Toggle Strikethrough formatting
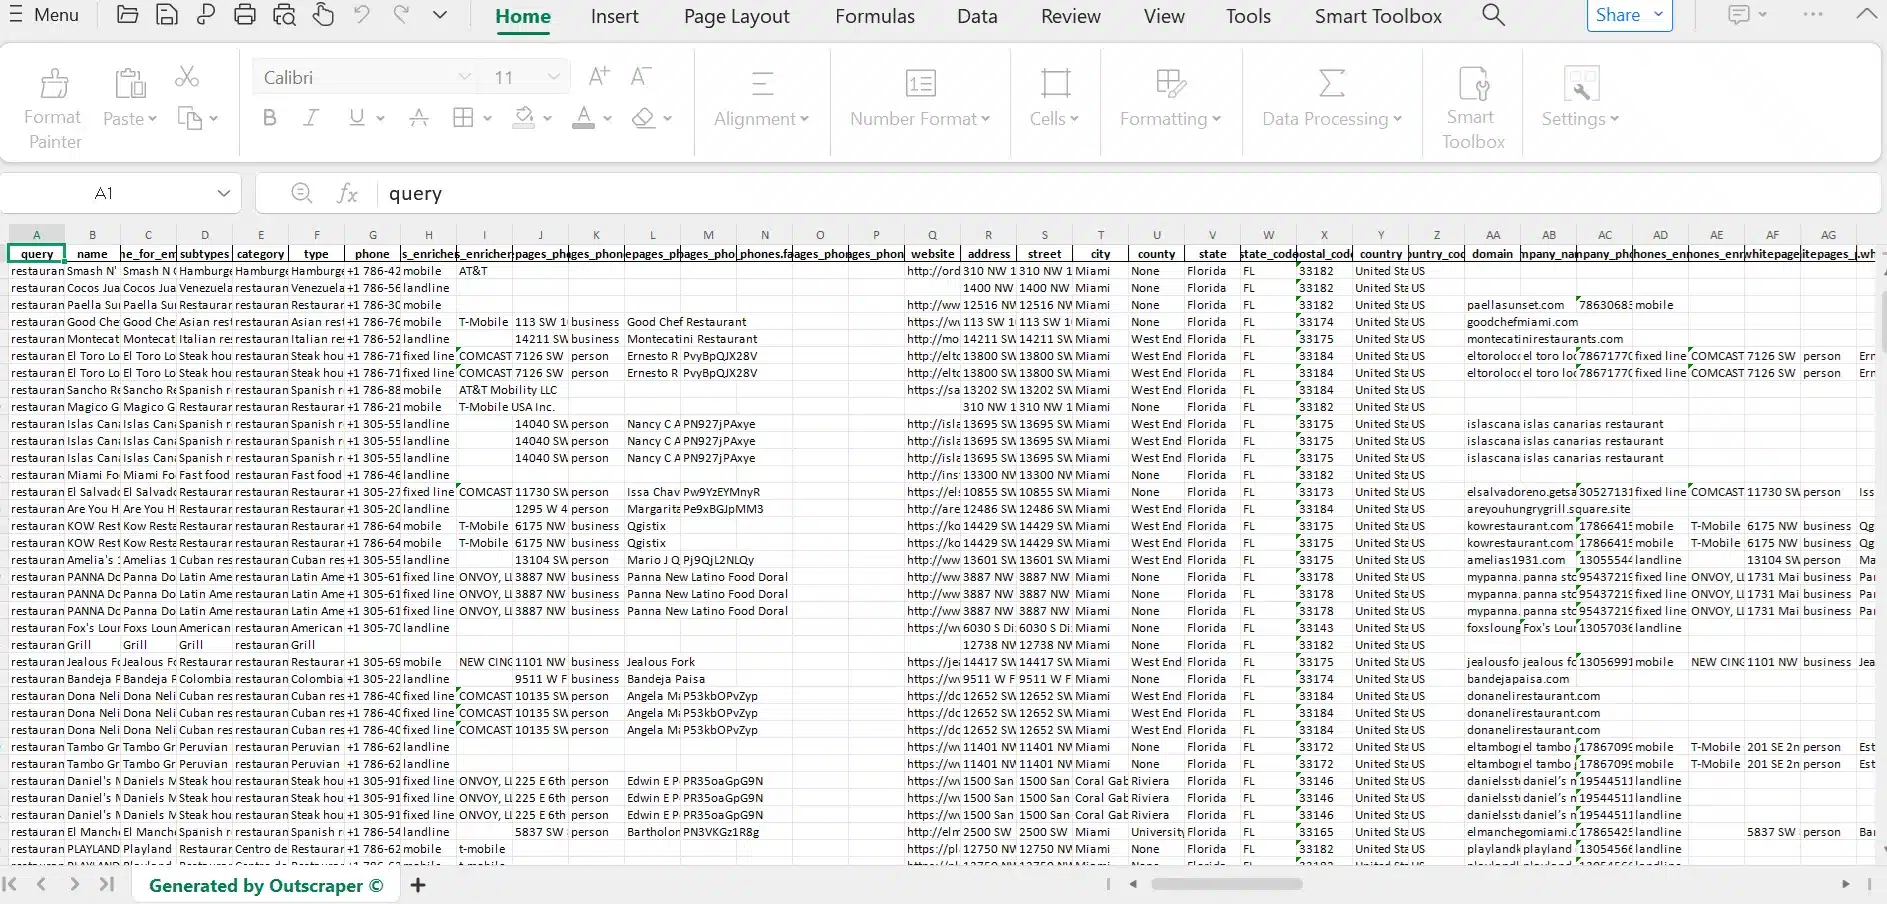Screen dimensions: 1887x904 (x=419, y=118)
